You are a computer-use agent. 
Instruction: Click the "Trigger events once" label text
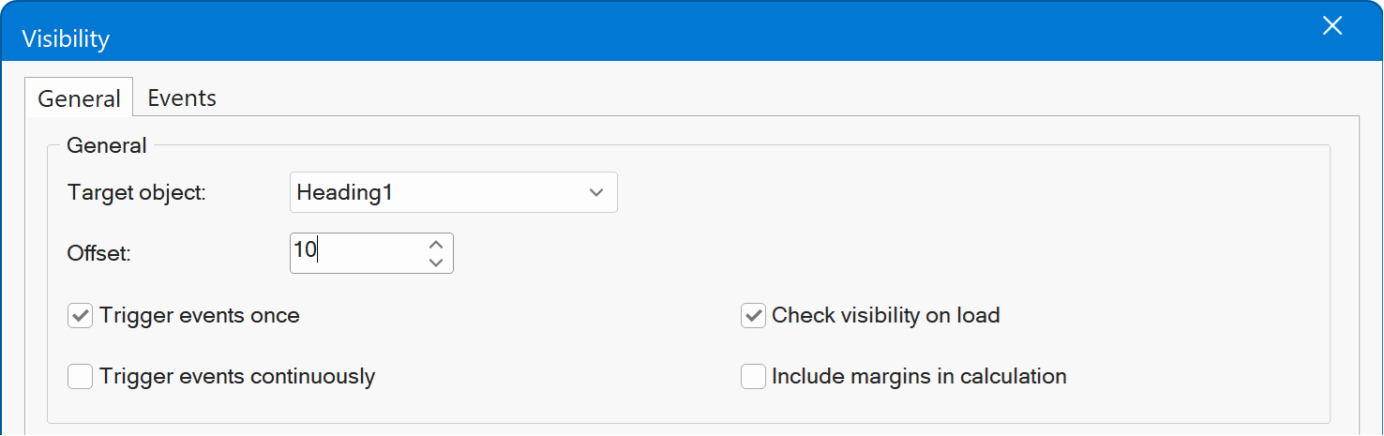[199, 316]
